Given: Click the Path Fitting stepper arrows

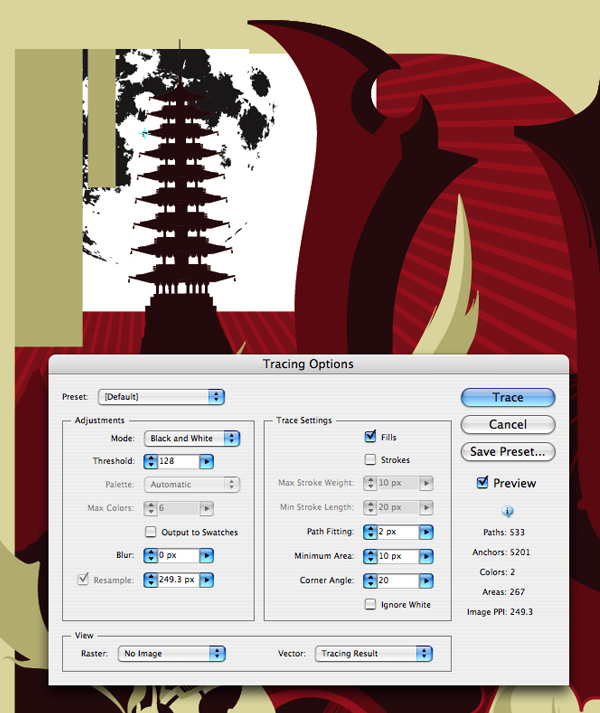Looking at the screenshot, I should pos(370,532).
